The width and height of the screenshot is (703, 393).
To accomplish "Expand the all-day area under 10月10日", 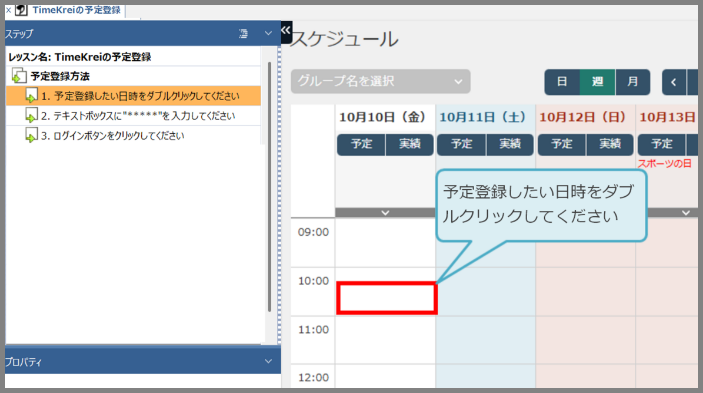I will click(385, 213).
